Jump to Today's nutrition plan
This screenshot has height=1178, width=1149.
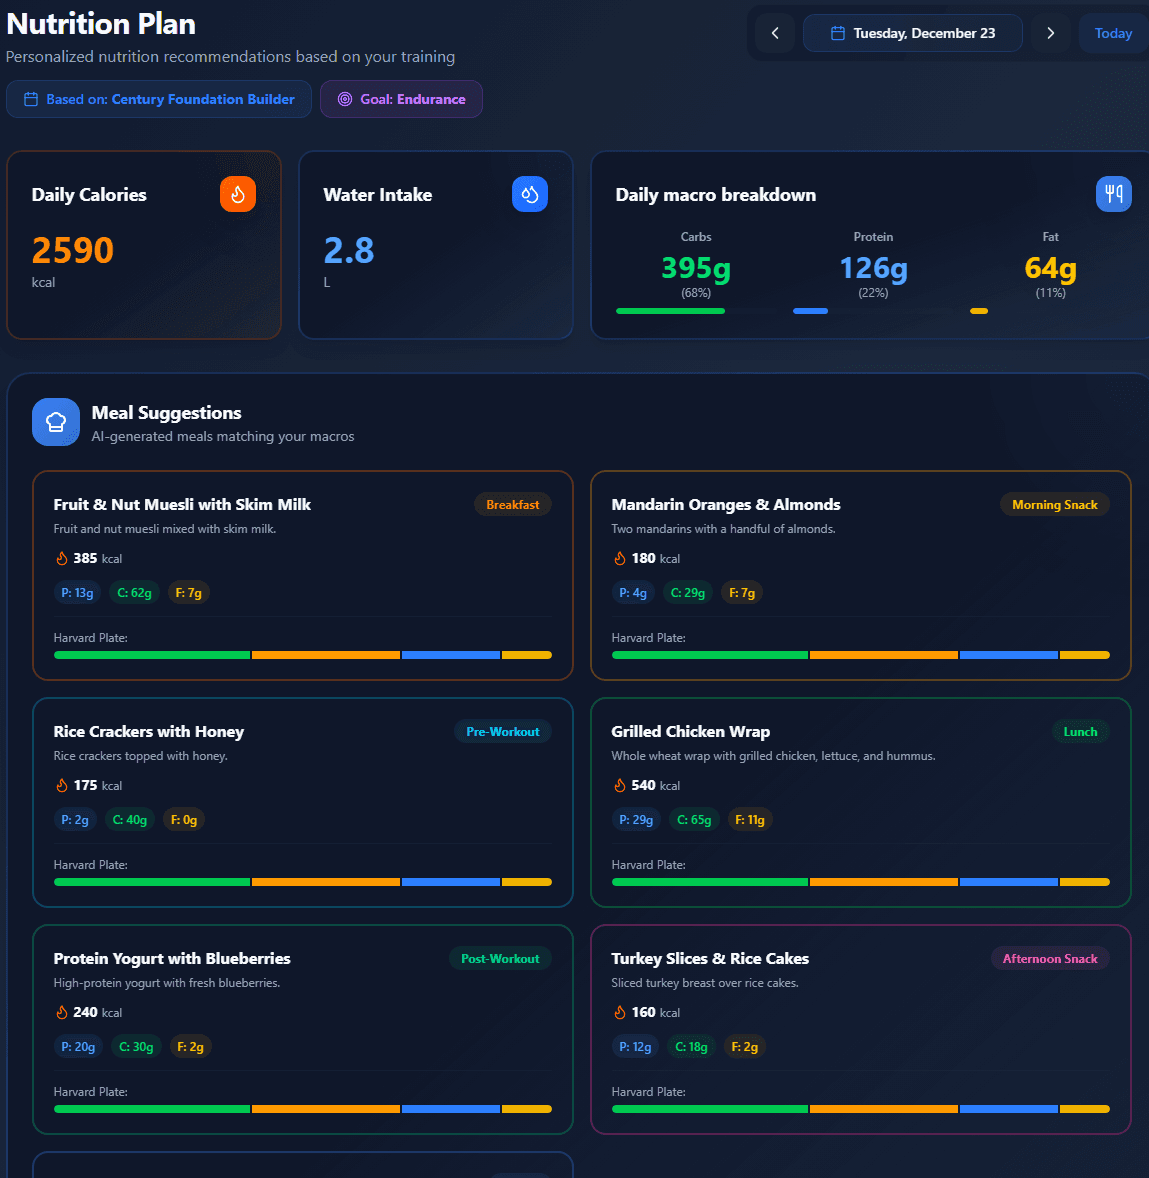point(1113,33)
